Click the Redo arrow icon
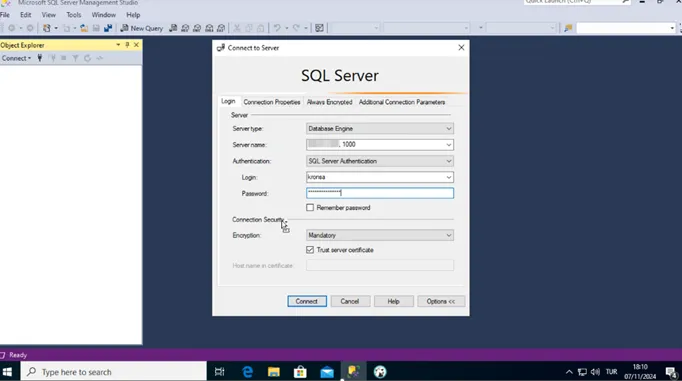682x381 pixels. click(x=296, y=28)
